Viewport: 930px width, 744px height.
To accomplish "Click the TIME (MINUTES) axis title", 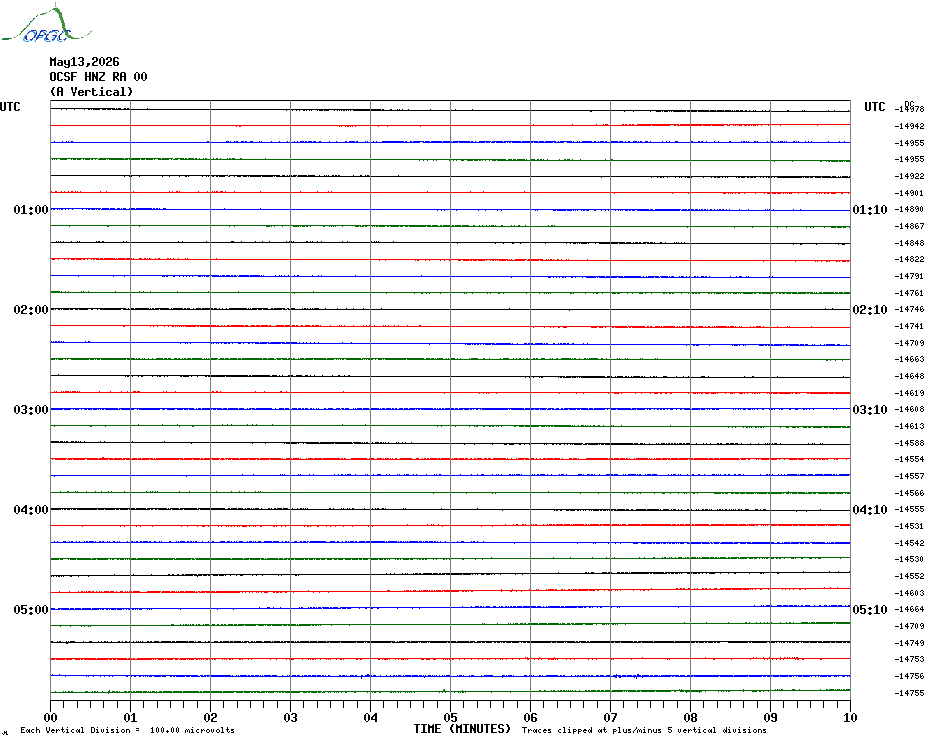I will [x=462, y=729].
